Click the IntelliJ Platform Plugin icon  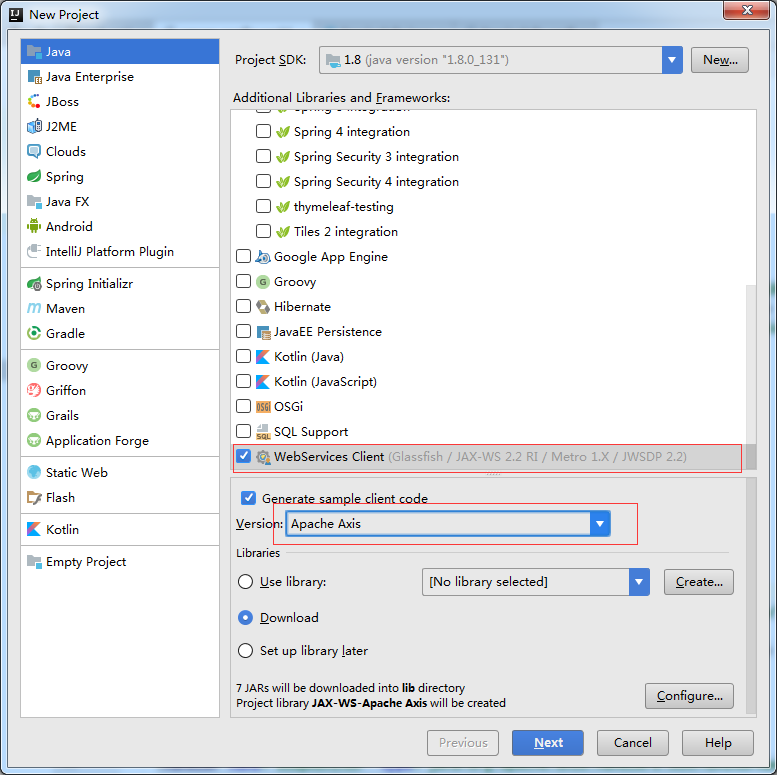(34, 251)
